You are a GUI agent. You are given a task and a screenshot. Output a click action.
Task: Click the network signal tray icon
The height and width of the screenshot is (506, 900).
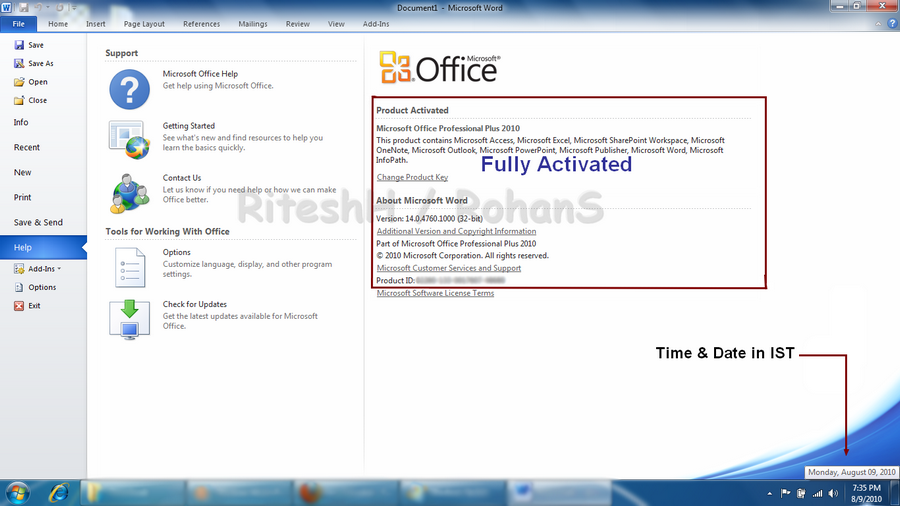click(x=817, y=493)
